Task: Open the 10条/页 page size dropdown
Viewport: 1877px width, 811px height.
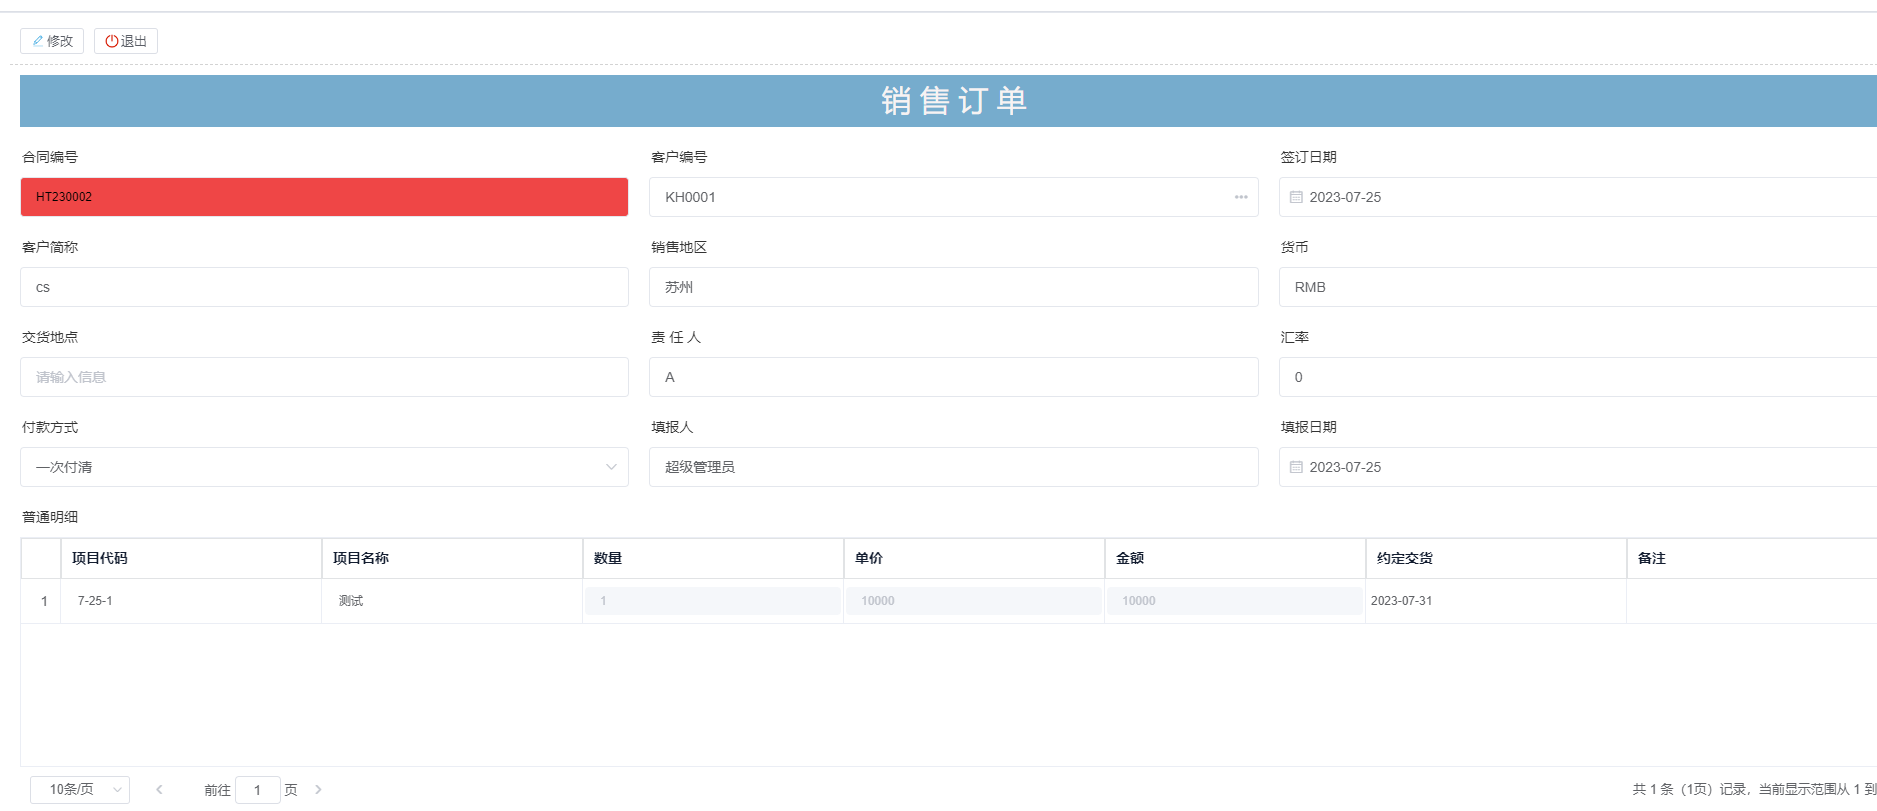Action: (80, 789)
